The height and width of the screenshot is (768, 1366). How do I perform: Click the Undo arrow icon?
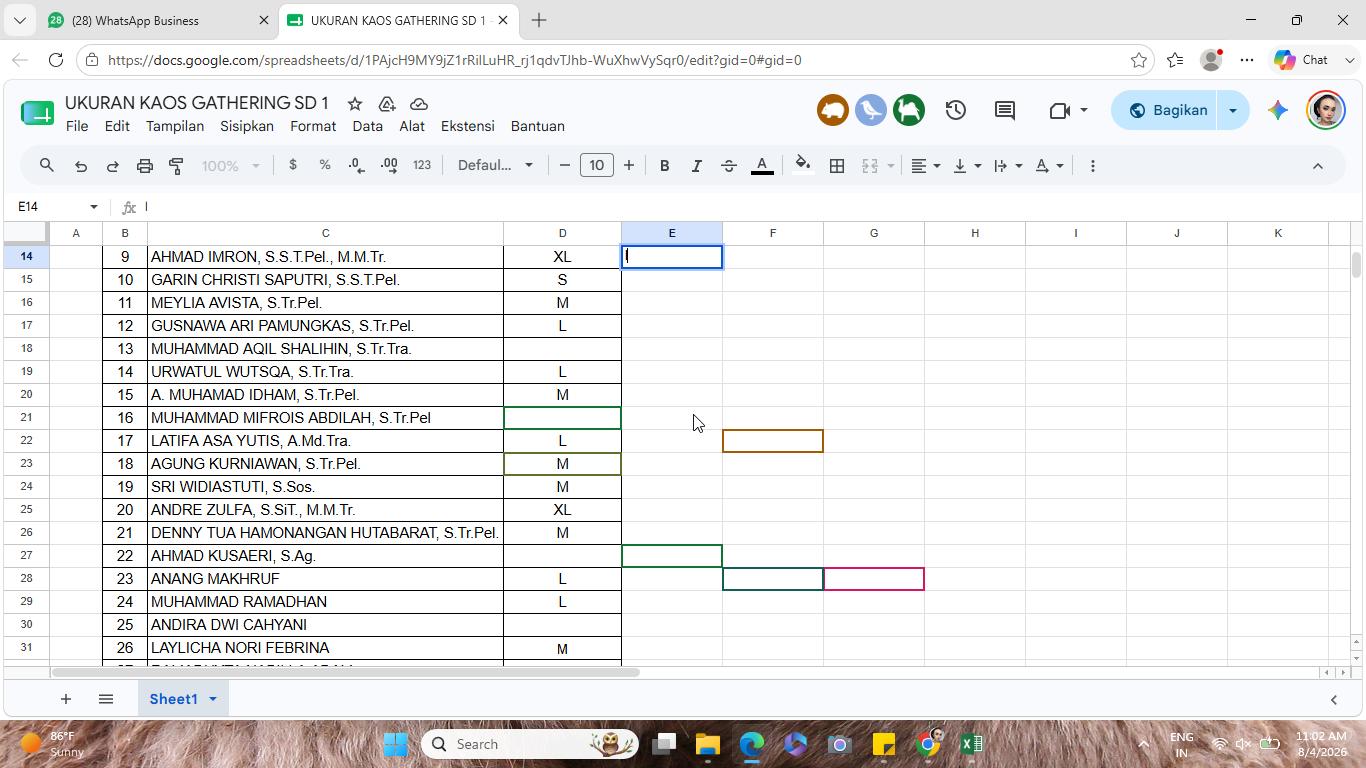pyautogui.click(x=81, y=166)
